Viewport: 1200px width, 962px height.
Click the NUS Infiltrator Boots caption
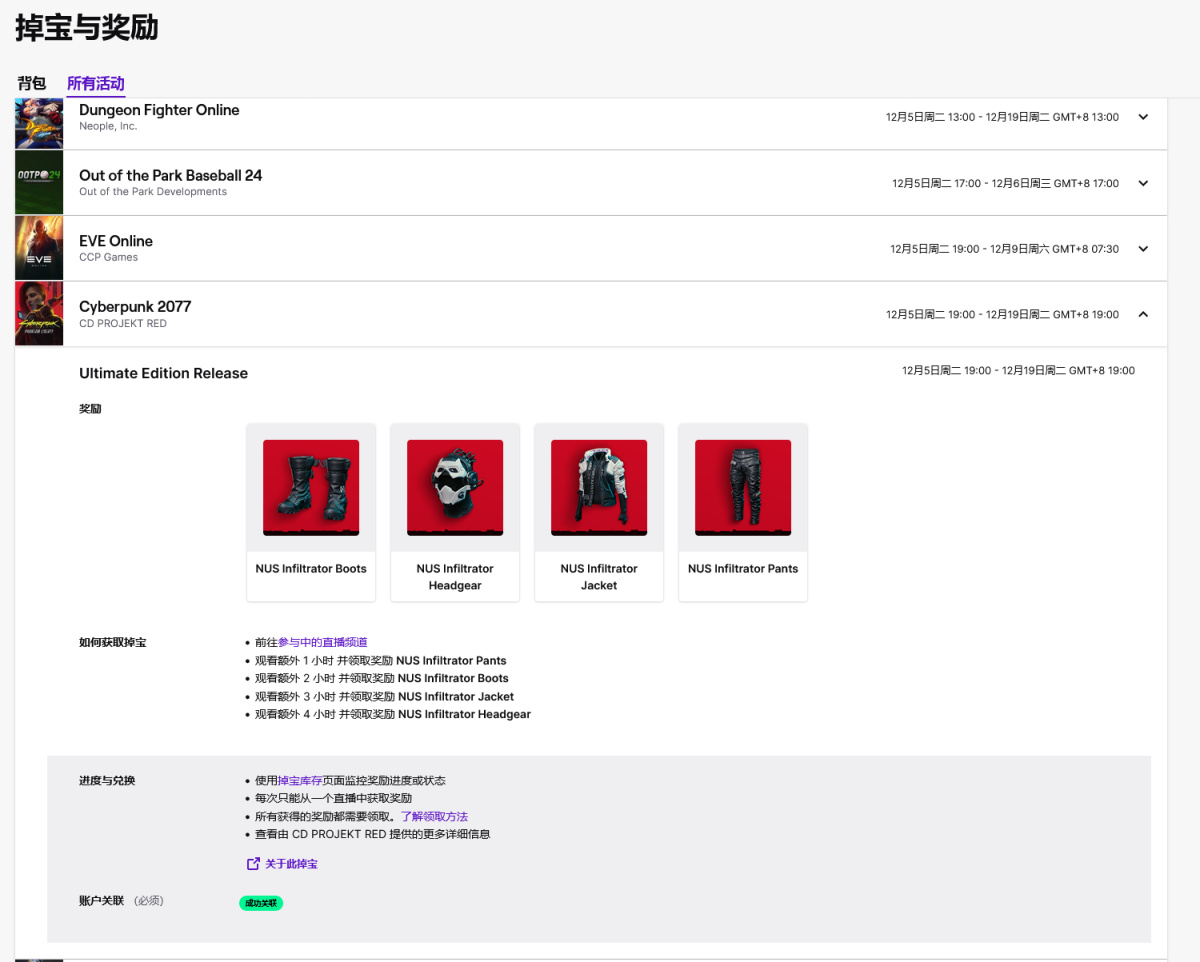pyautogui.click(x=311, y=568)
